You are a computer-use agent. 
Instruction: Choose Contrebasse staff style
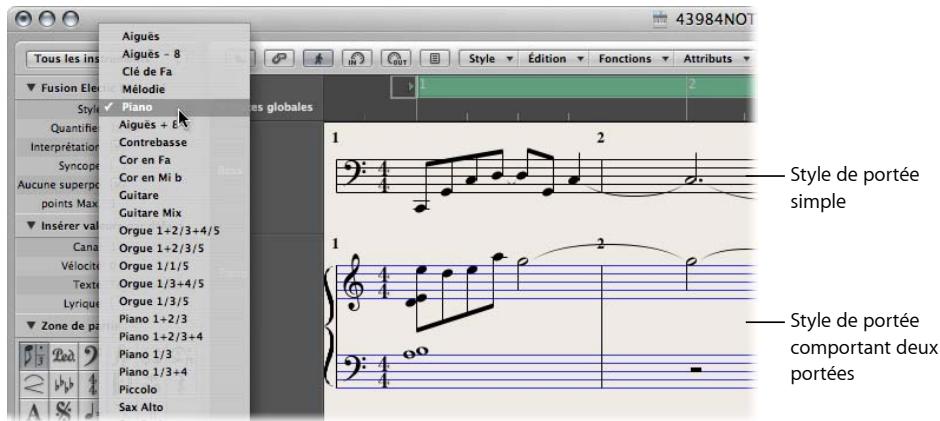[x=174, y=142]
